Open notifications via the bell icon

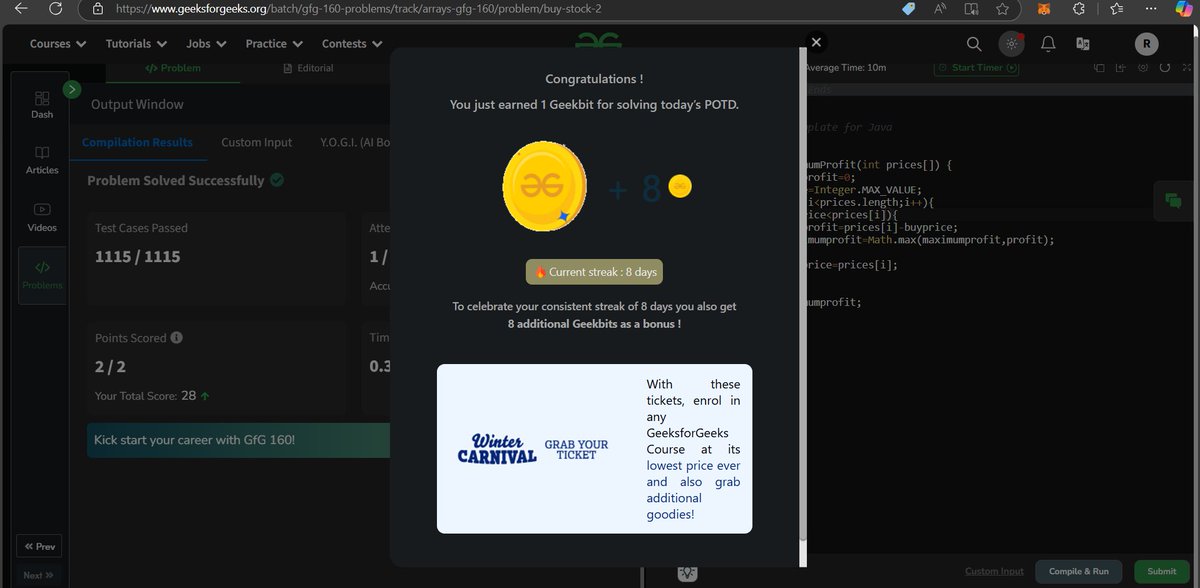coord(1047,44)
